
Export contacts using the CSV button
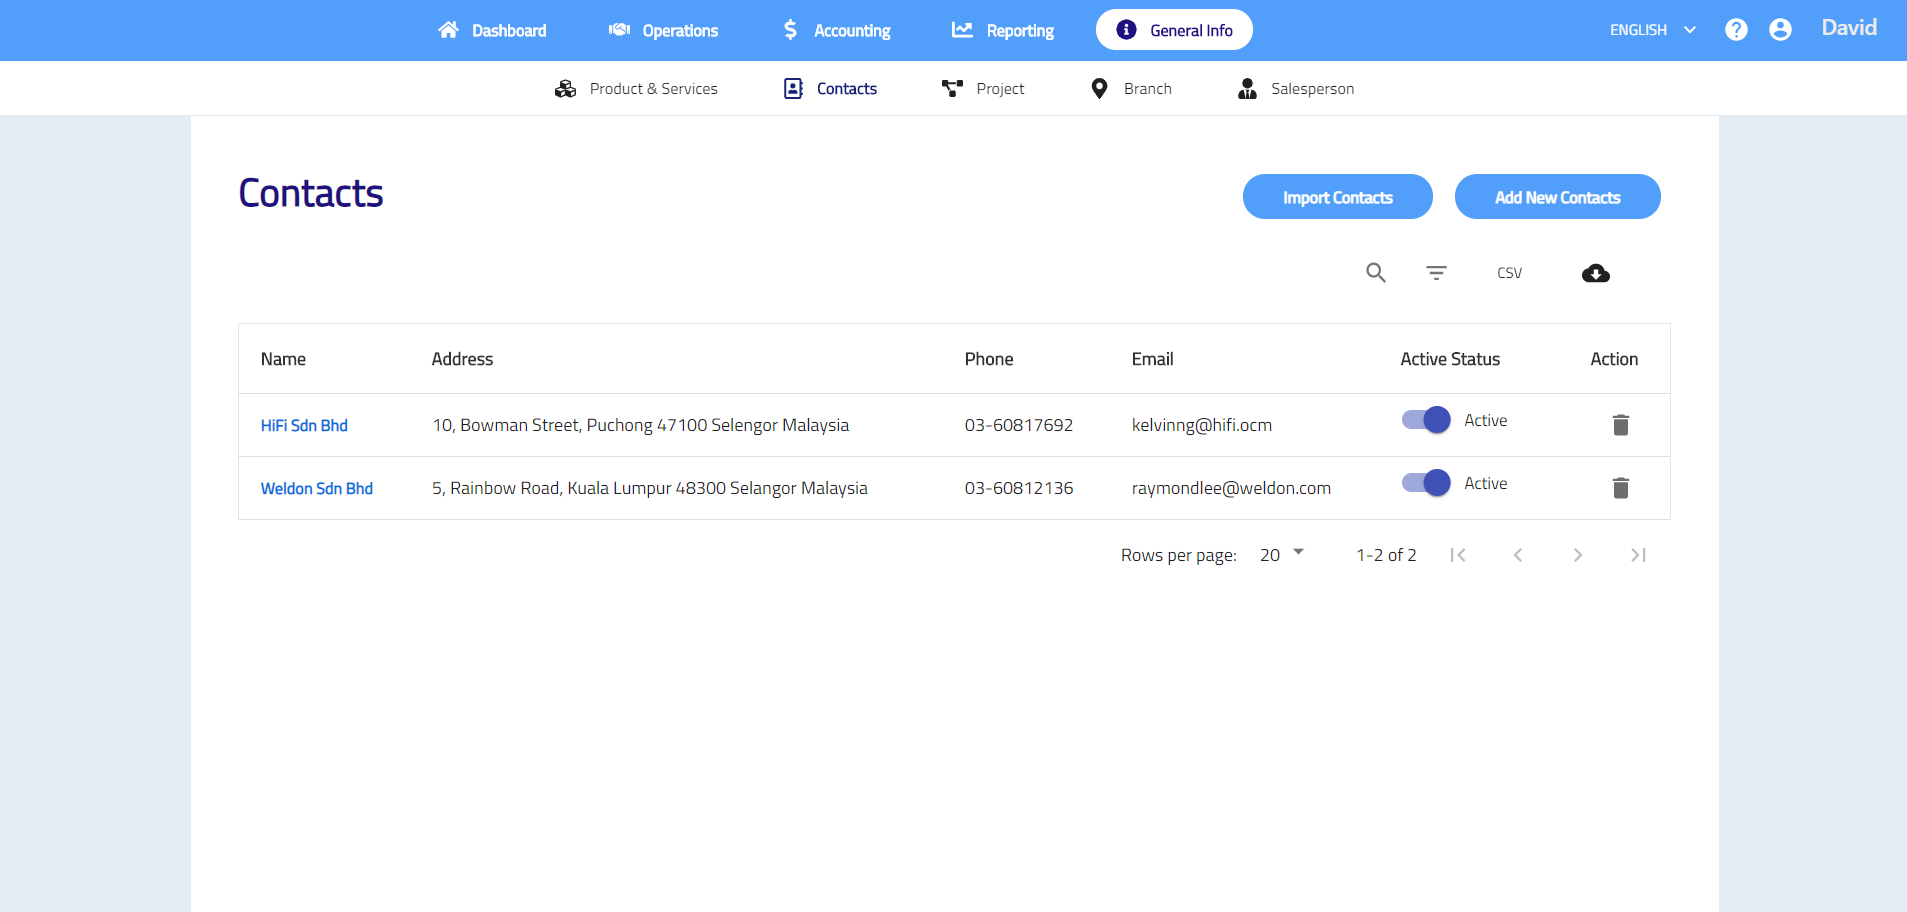(1509, 273)
